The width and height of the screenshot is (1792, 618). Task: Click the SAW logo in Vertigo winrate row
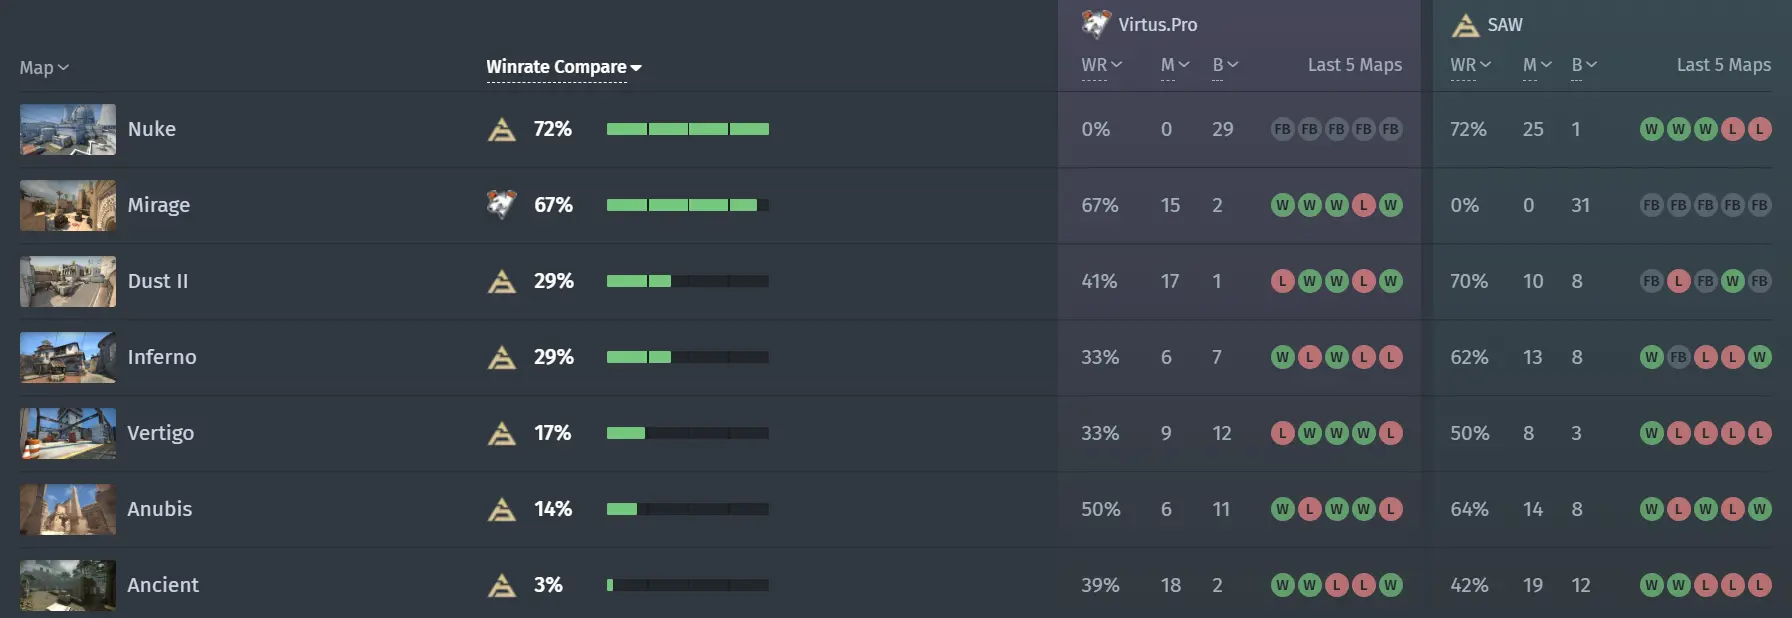pyautogui.click(x=501, y=433)
